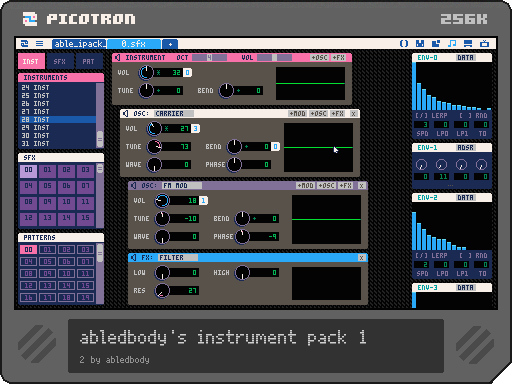Switch to the PAT tab

pos(88,62)
